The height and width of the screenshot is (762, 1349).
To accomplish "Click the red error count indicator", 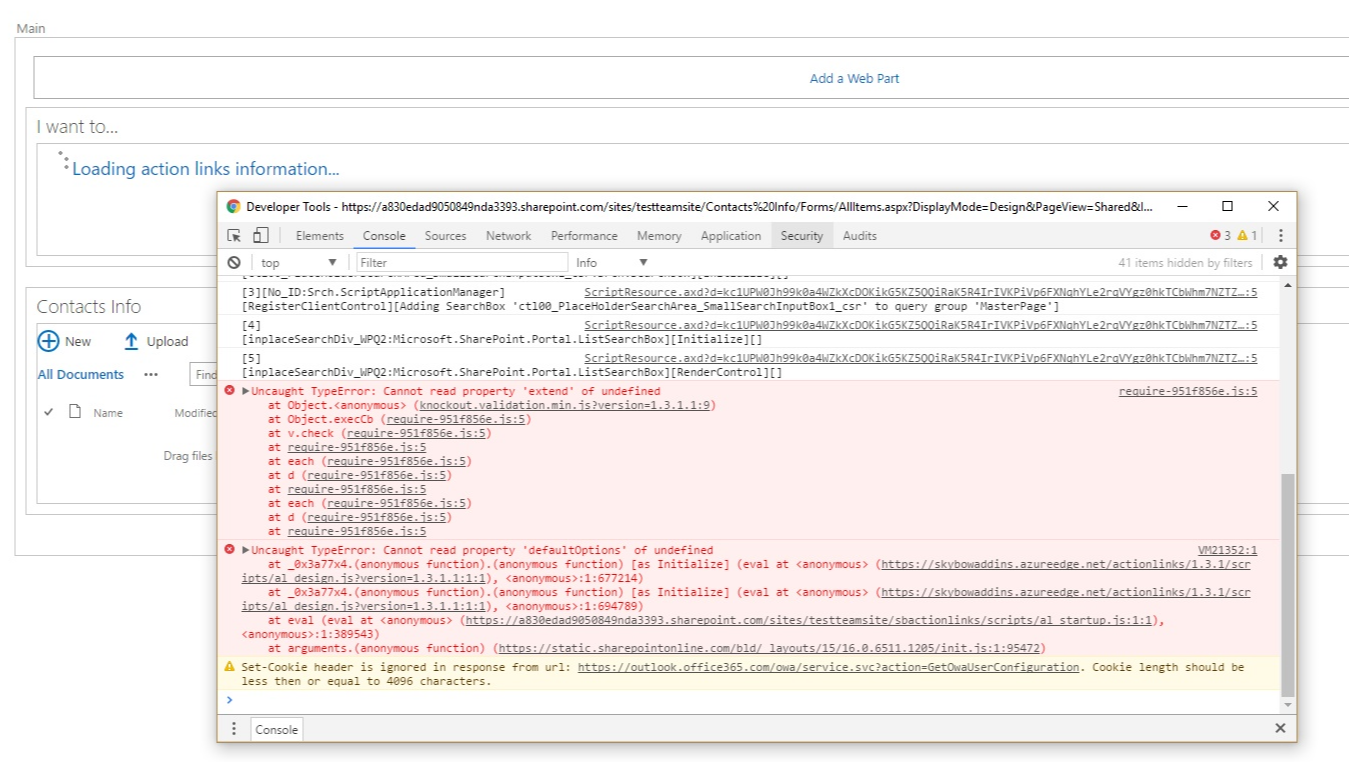I will tap(1221, 236).
